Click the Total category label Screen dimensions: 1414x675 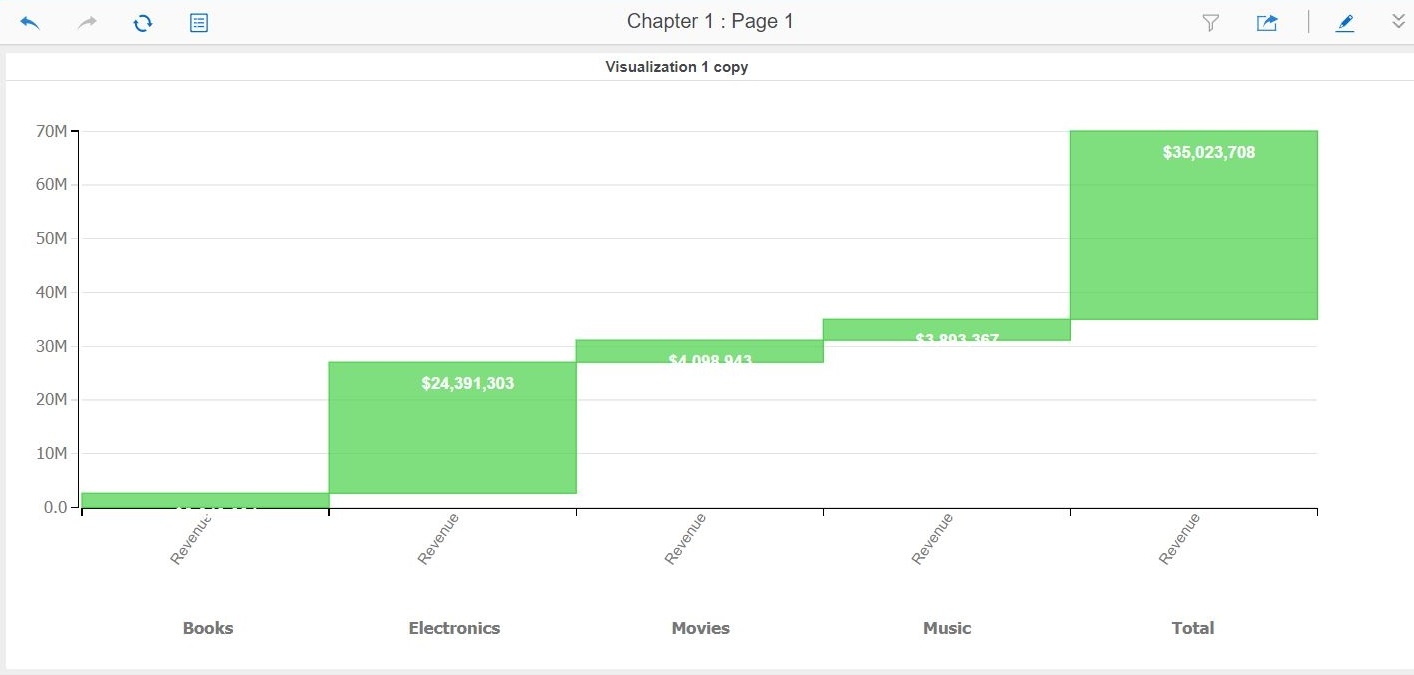point(1193,628)
